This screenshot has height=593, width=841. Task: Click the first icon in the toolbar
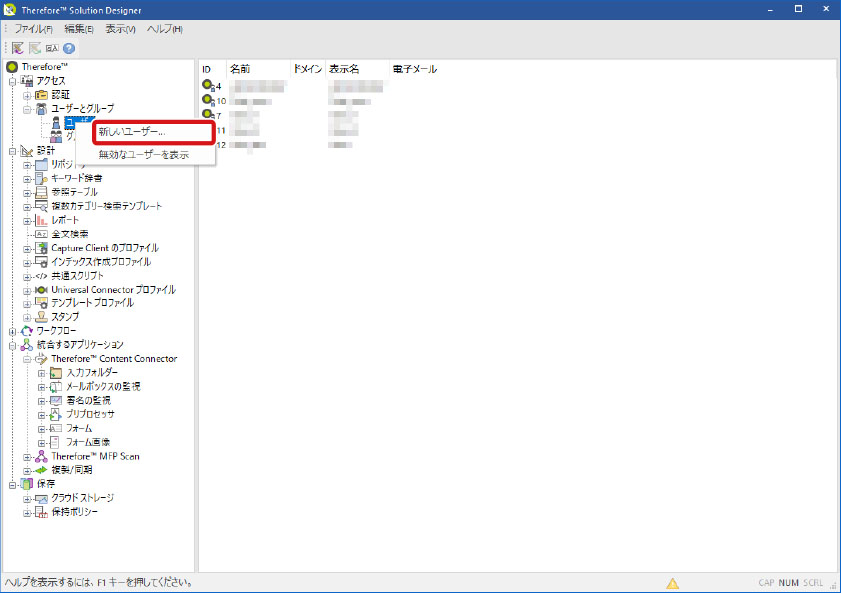[18, 48]
